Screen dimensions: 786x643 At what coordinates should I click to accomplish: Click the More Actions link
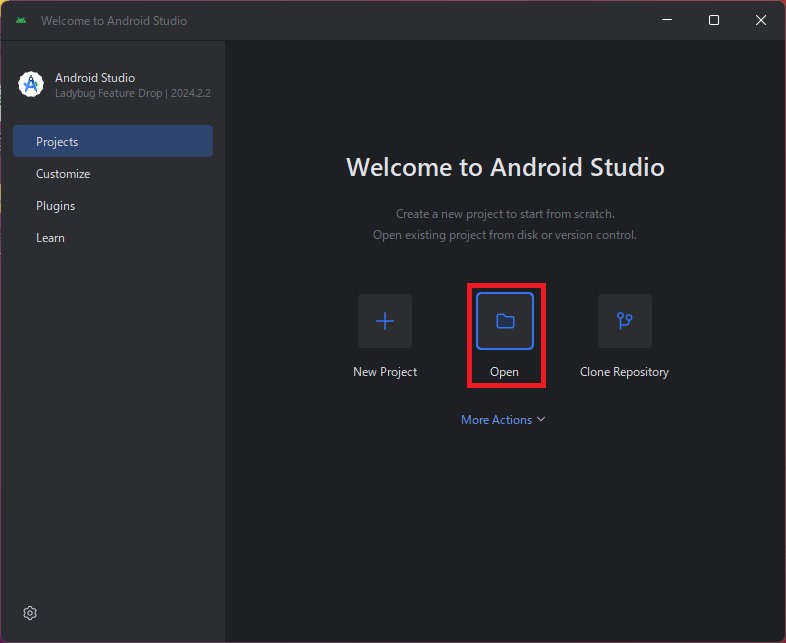click(496, 420)
